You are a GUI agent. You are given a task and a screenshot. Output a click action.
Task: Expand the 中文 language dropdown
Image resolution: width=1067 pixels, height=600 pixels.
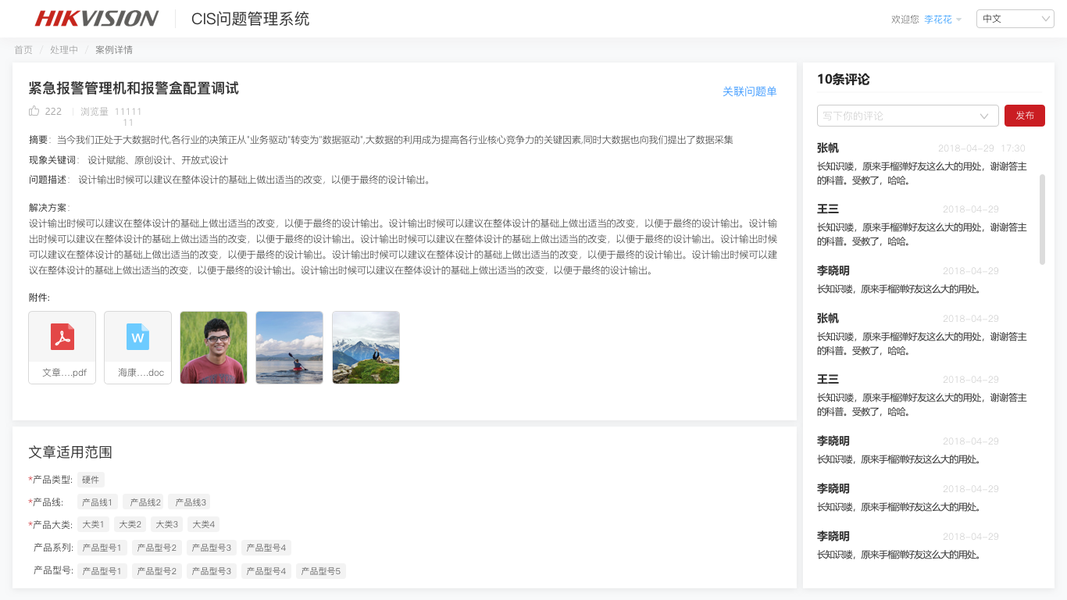1015,19
